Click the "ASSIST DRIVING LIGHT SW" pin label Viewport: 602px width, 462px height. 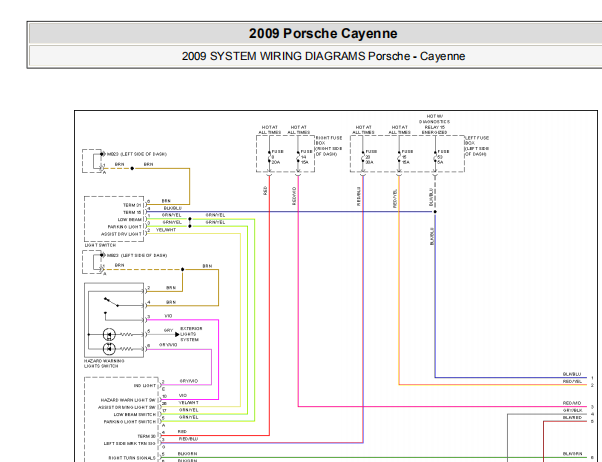[127, 407]
